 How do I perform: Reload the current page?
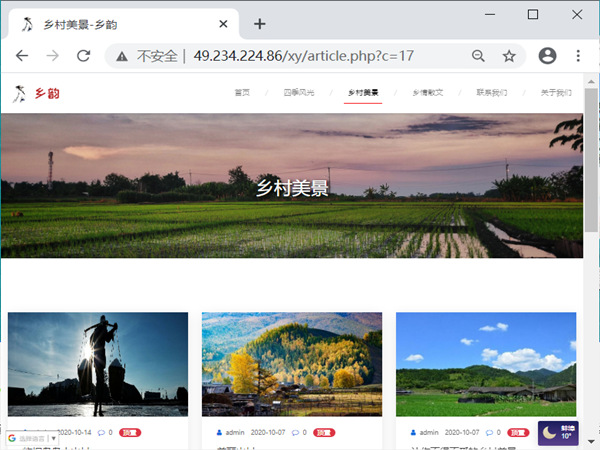click(83, 56)
